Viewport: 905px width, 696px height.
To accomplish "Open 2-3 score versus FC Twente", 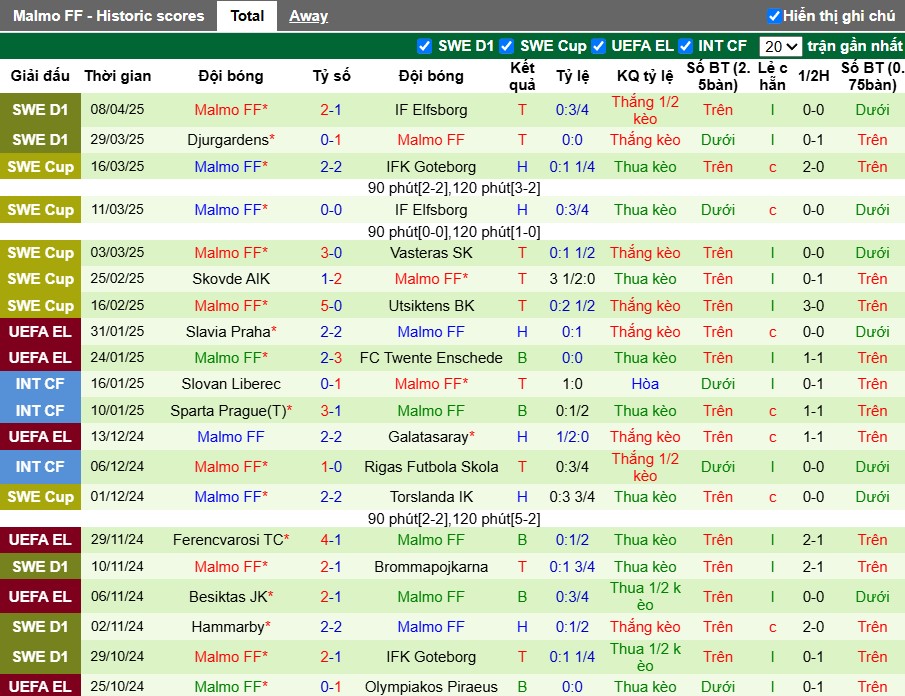I will pos(331,358).
